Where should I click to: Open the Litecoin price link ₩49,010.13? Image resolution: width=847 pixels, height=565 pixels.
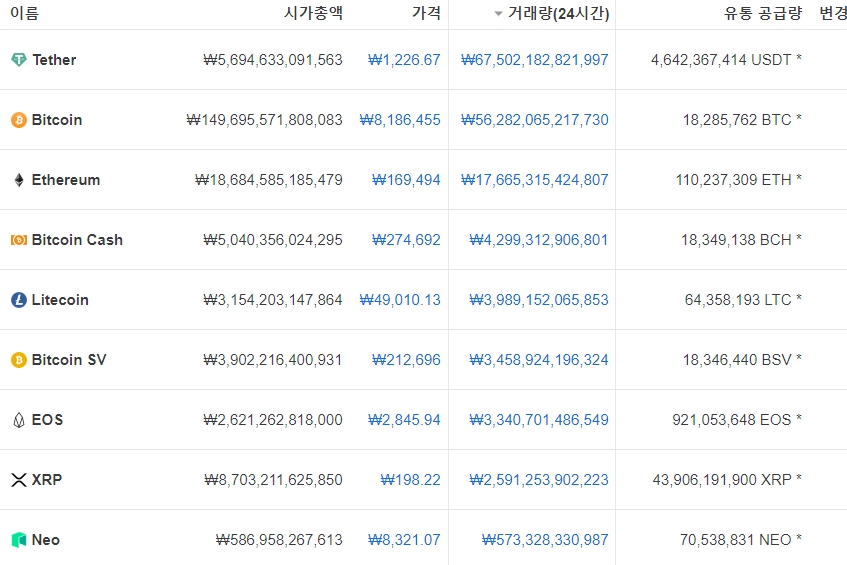[400, 300]
